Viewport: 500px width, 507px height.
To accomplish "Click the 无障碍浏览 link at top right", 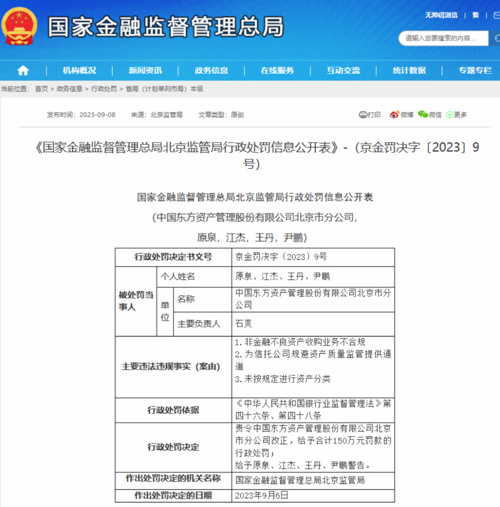I will (441, 15).
